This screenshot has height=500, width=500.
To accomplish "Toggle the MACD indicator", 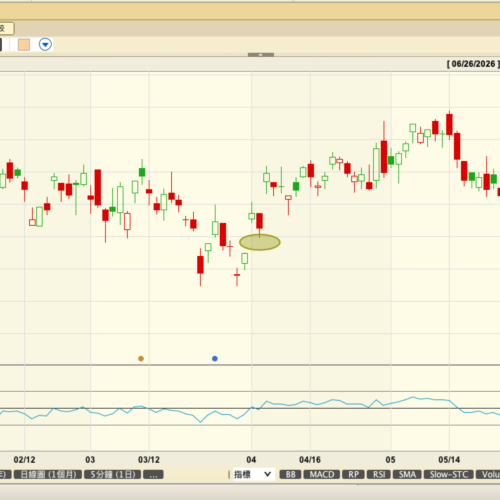I will point(322,474).
